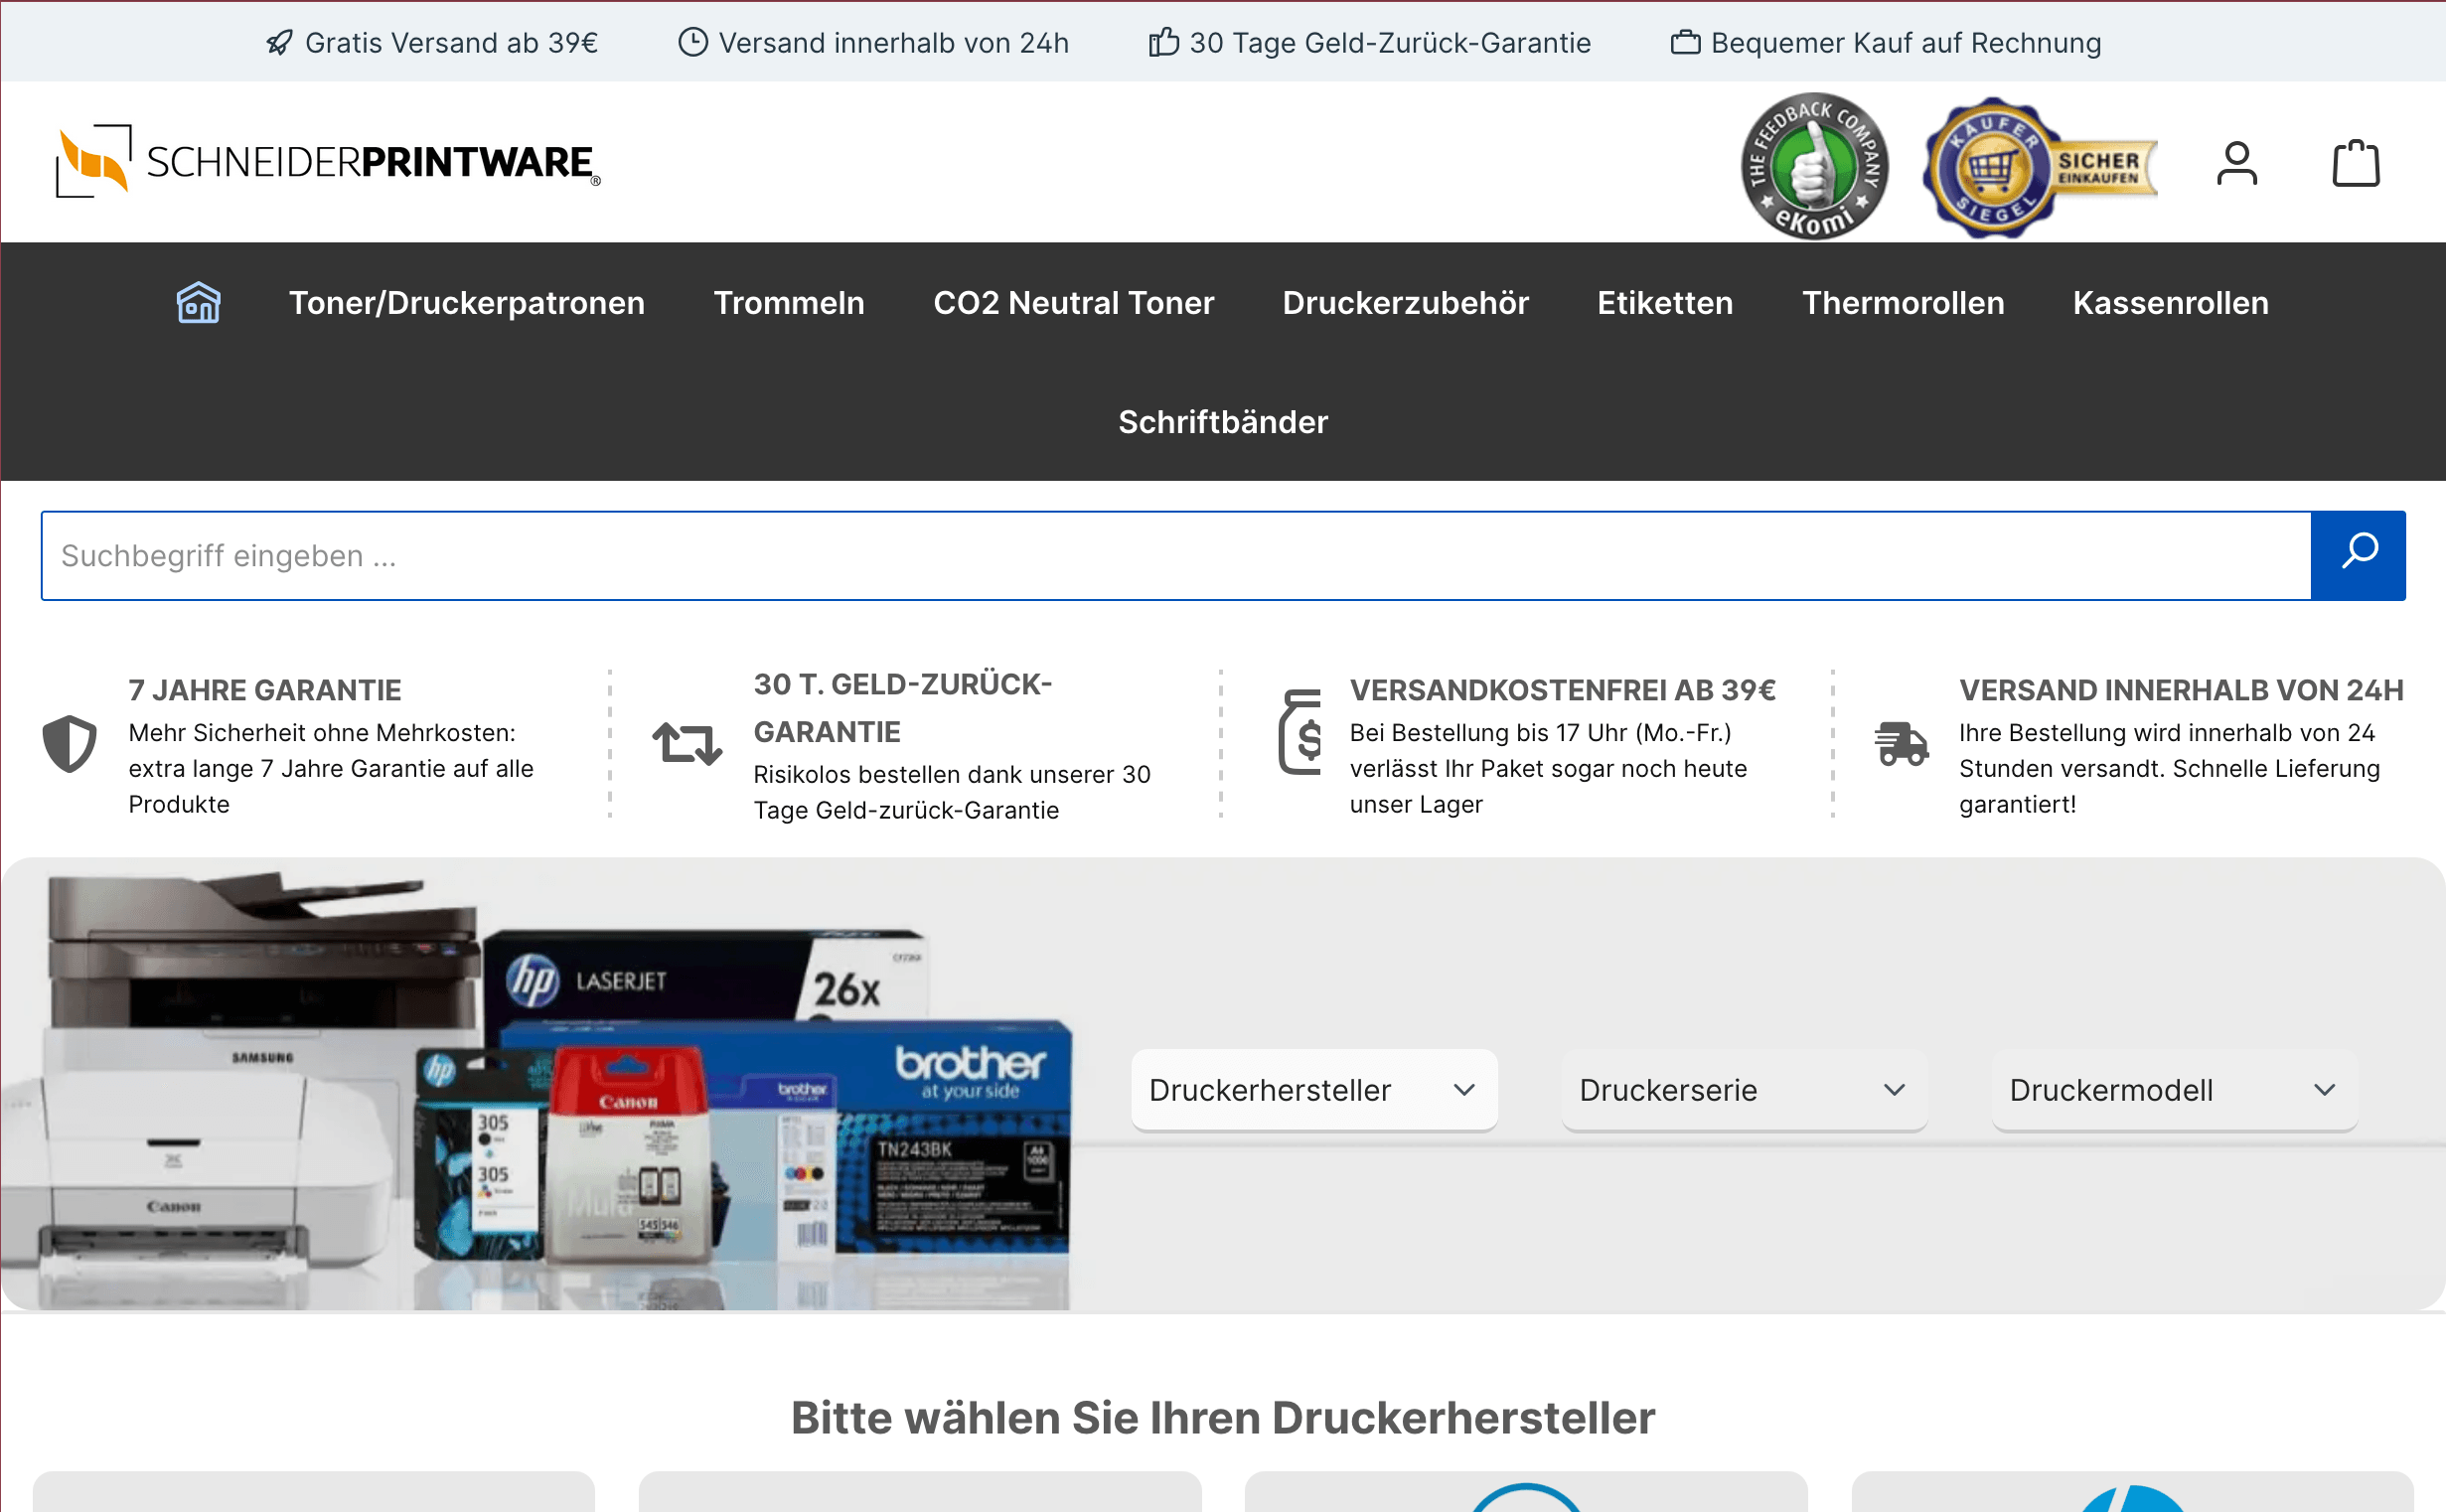Screen dimensions: 2446x1512
Task: Click the blue search magnifier button
Action: (2357, 555)
